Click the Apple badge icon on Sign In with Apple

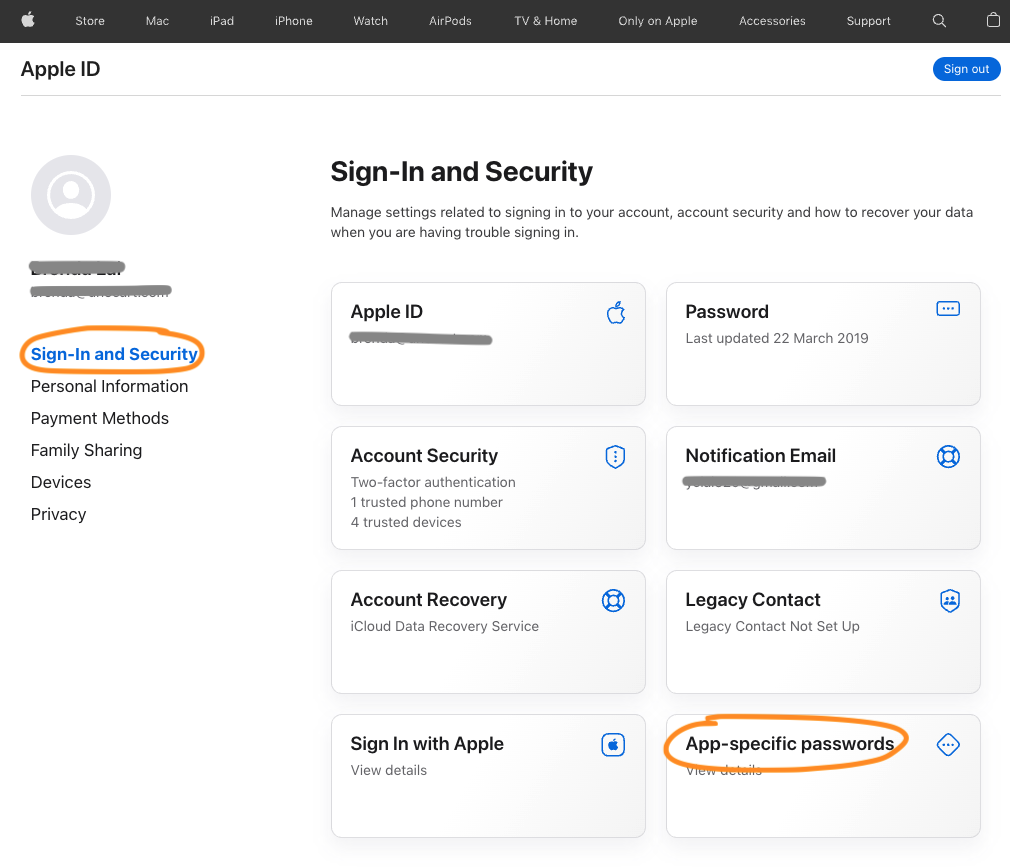(613, 745)
